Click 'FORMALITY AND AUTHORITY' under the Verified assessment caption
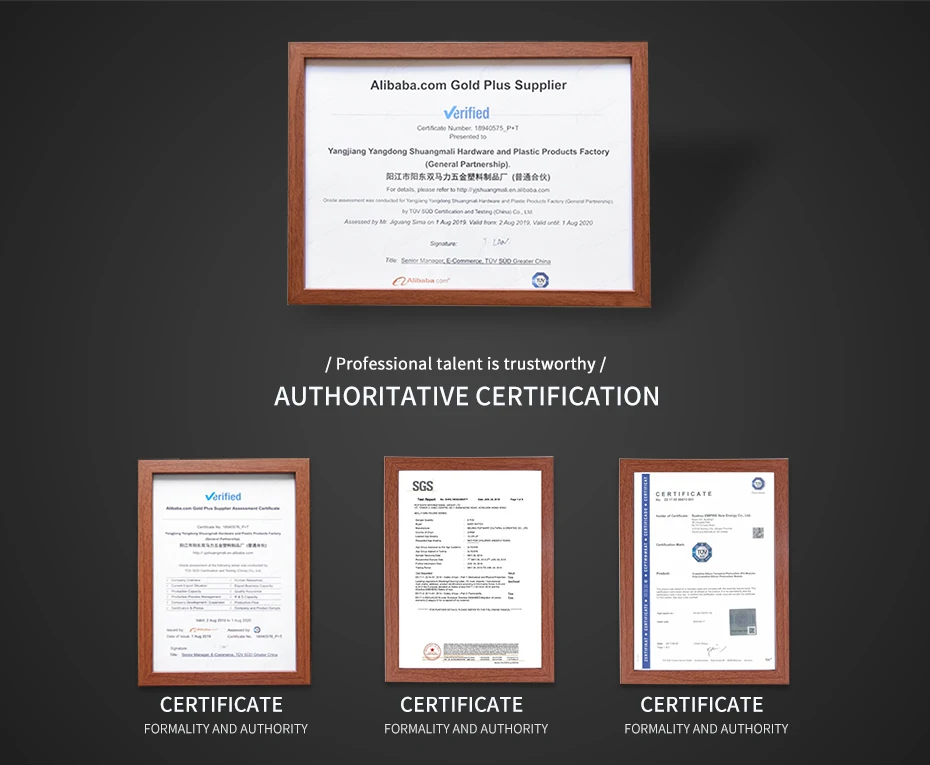Viewport: 930px width, 765px height. point(226,729)
